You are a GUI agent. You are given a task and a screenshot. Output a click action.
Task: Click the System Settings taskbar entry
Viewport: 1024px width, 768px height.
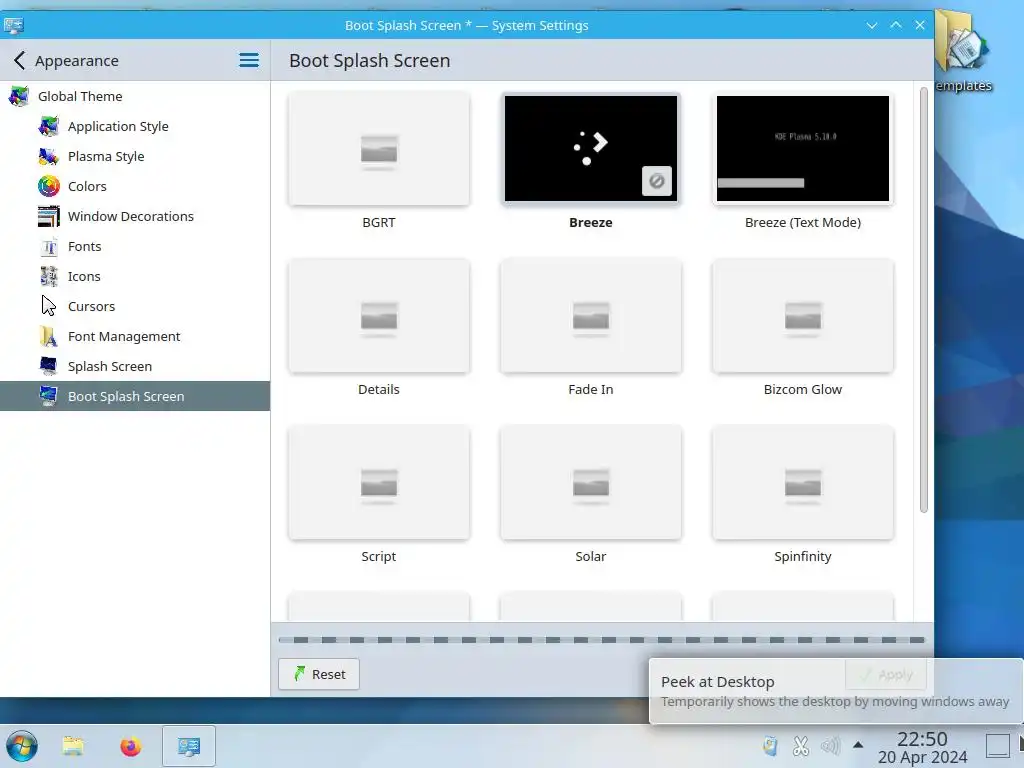(x=189, y=746)
